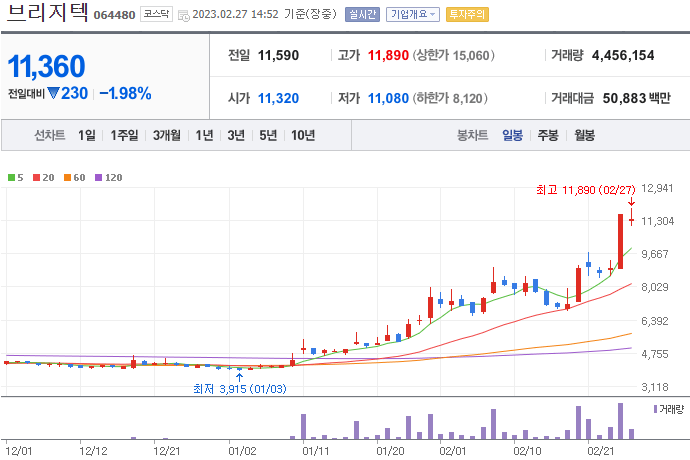Screen dimensions: 690x460
Task: Click the -1.98% change rate
Action: click(125, 93)
